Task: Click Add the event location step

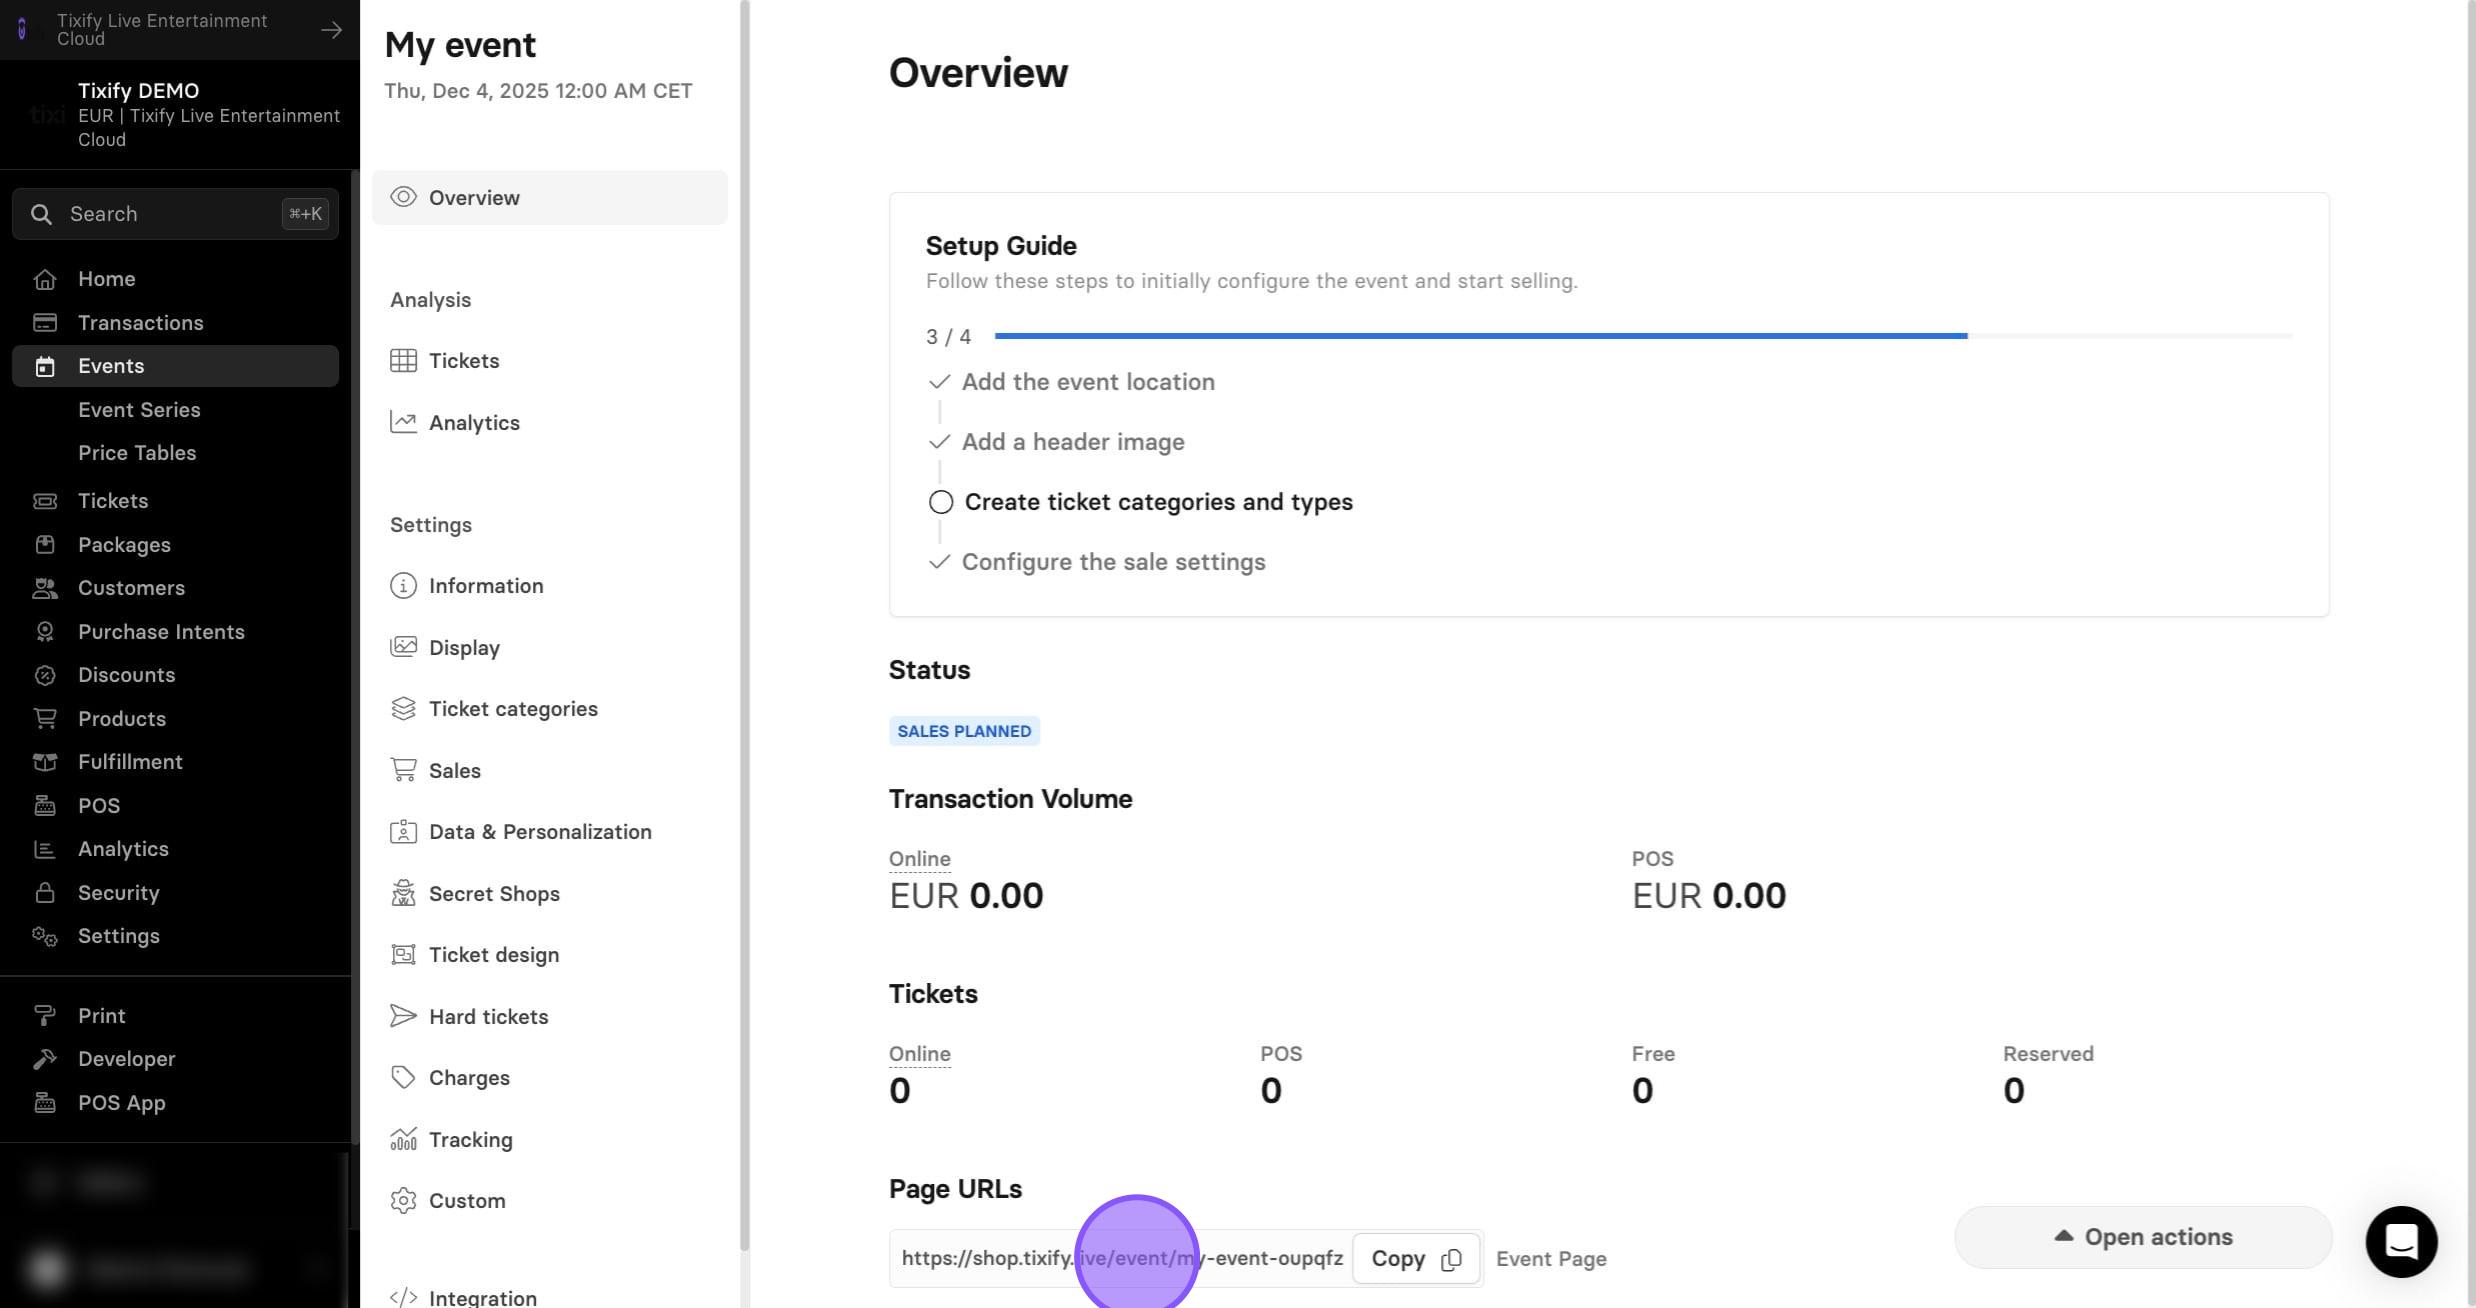Action: [1088, 382]
